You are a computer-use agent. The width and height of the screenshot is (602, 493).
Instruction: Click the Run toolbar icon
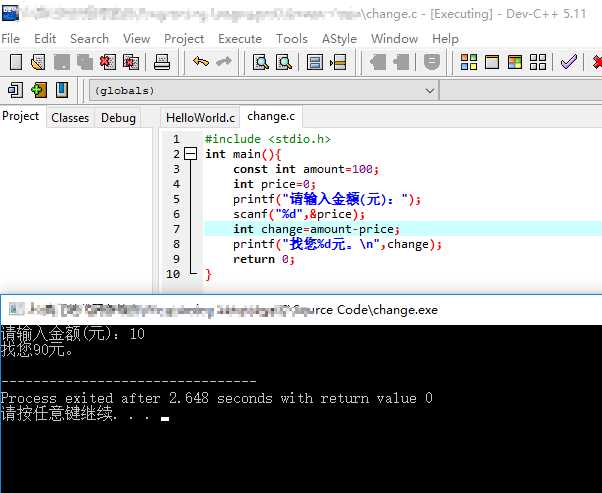[x=492, y=62]
